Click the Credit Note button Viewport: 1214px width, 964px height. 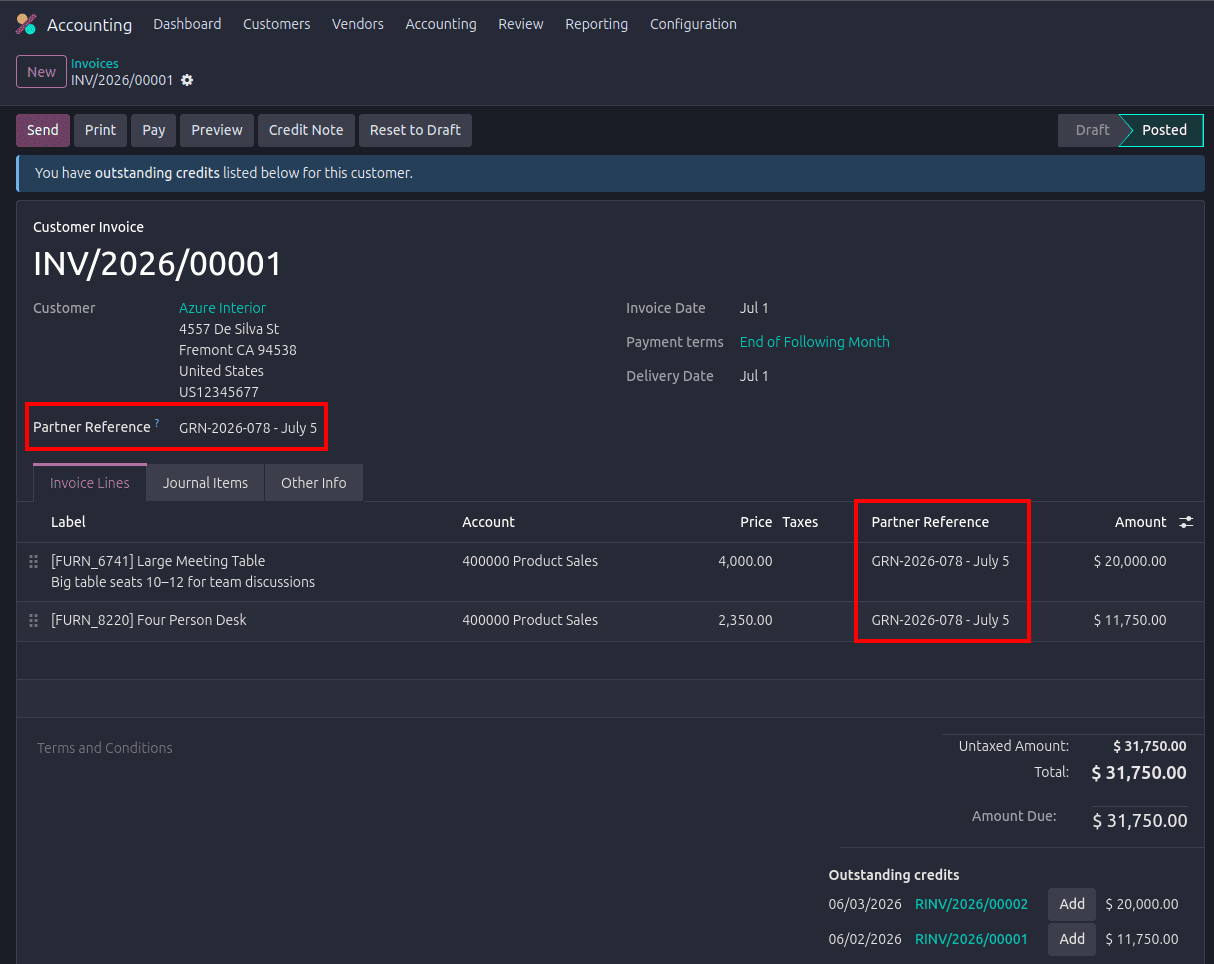point(306,130)
